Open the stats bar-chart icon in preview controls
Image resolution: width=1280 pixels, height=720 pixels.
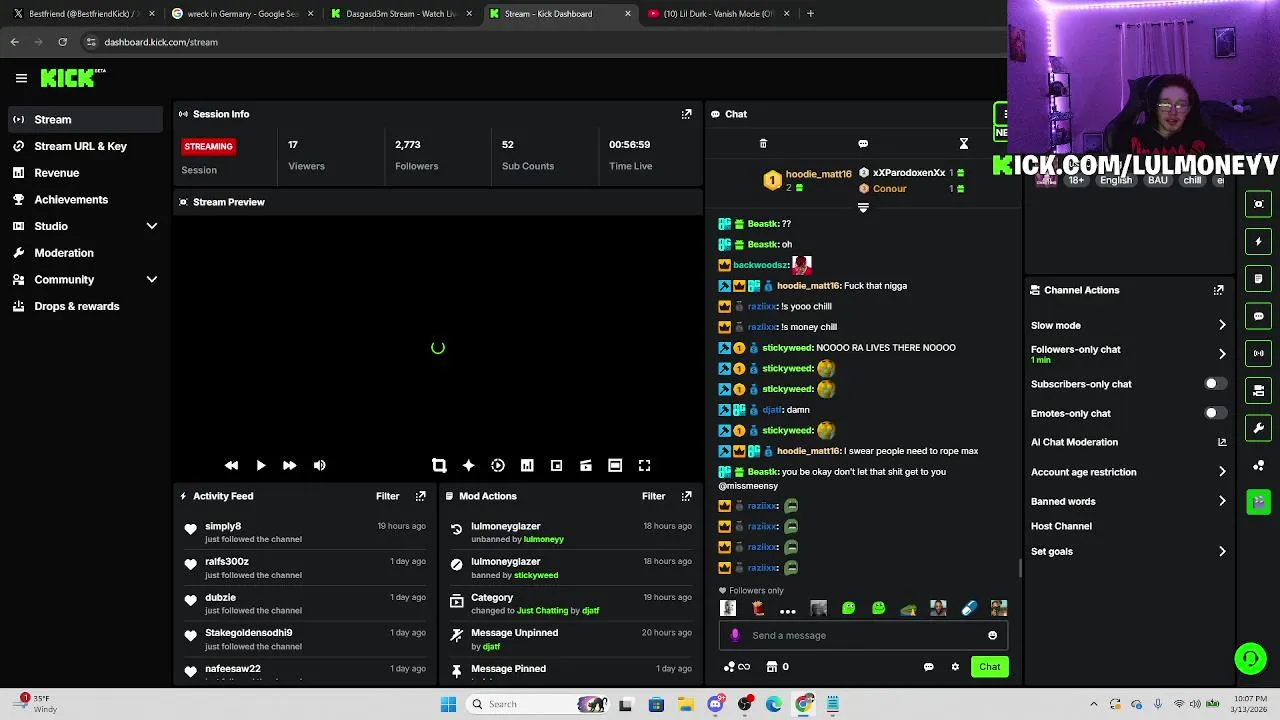tap(527, 466)
